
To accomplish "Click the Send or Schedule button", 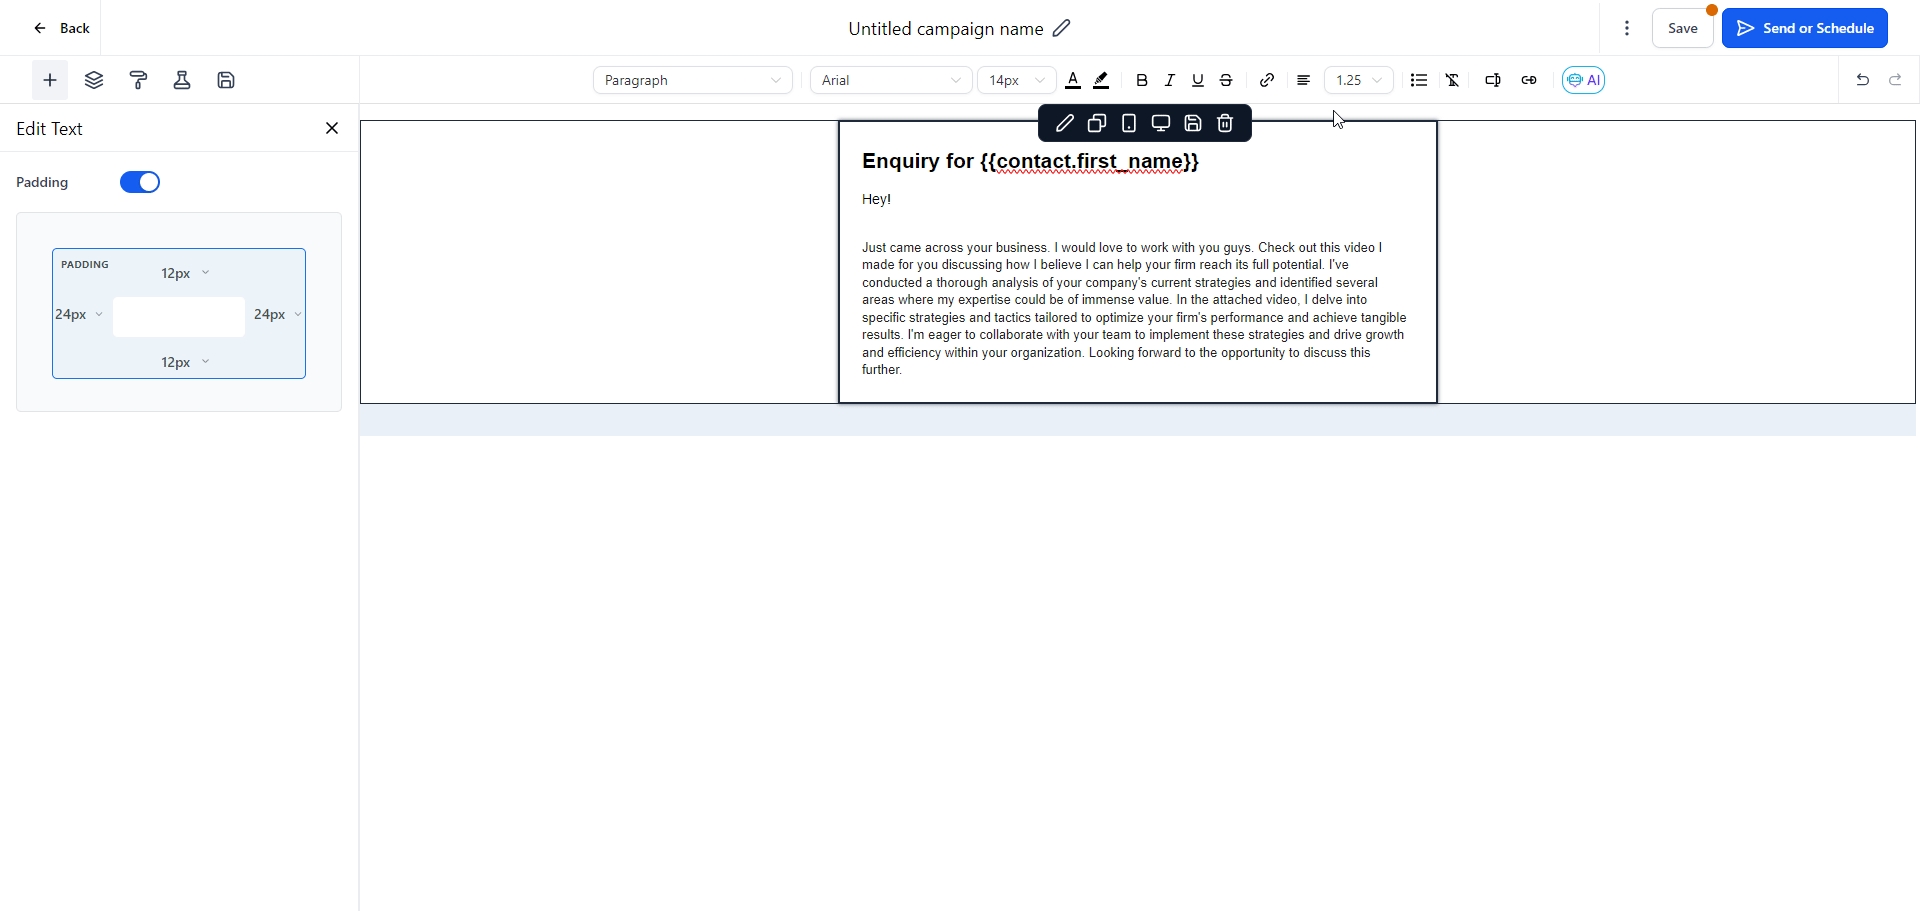I will tap(1805, 29).
